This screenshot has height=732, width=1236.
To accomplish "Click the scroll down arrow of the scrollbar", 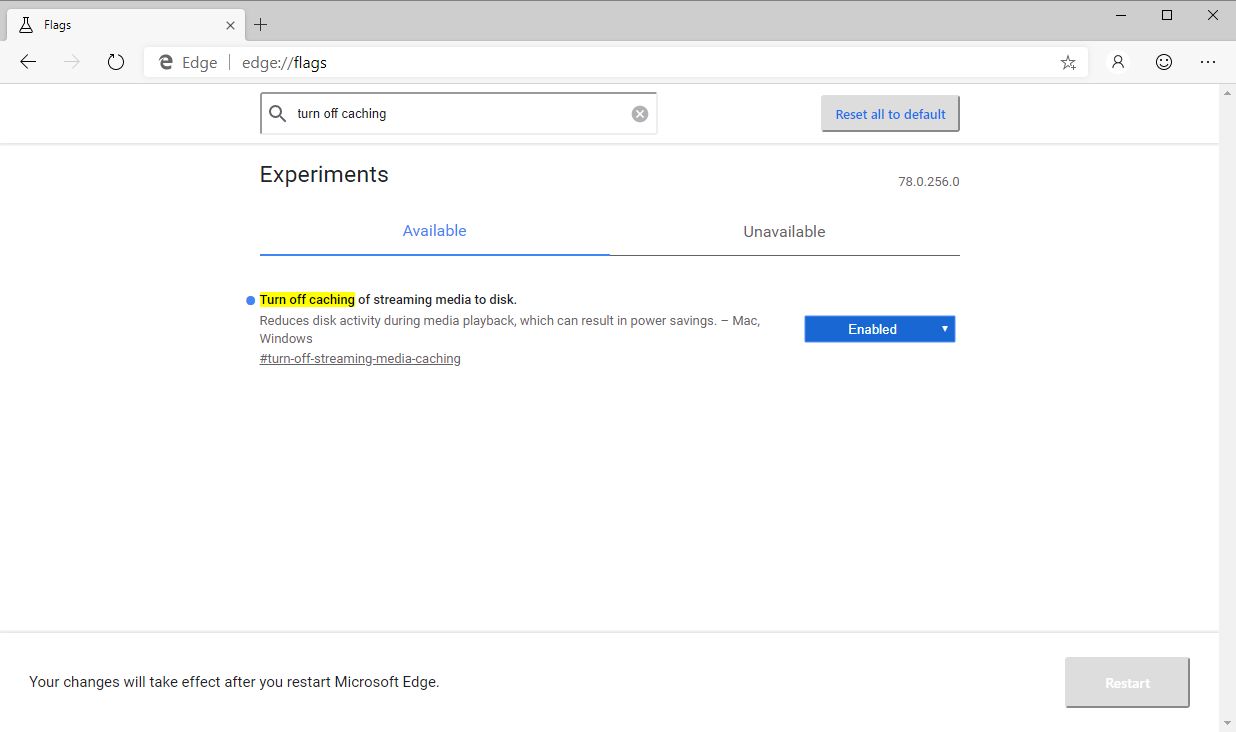I will 1227,723.
